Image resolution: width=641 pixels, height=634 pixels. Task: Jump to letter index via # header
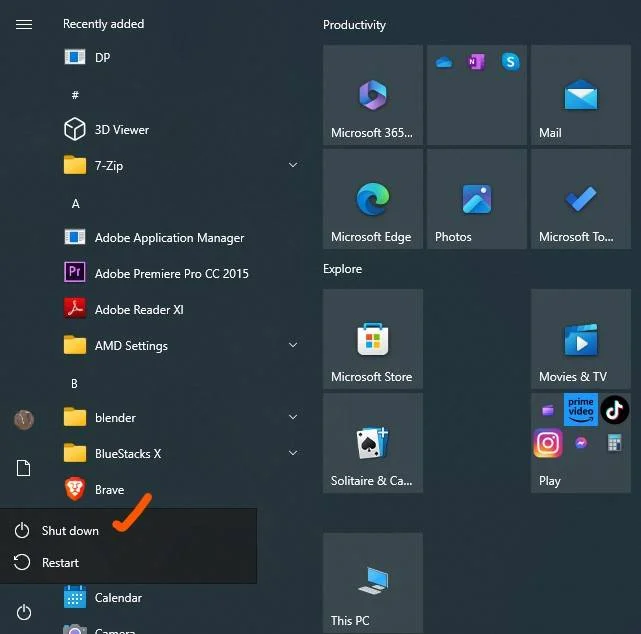[75, 95]
